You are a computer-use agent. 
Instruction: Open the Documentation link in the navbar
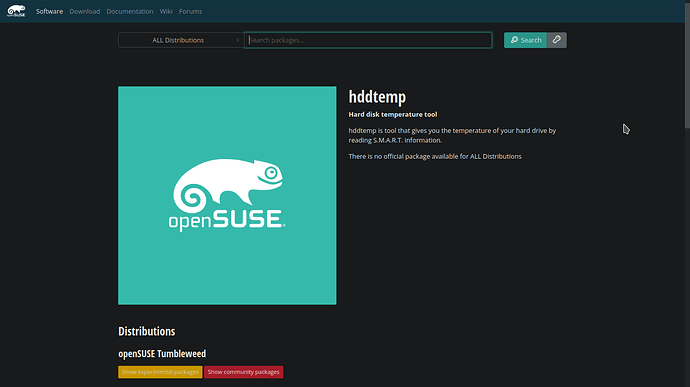point(130,11)
